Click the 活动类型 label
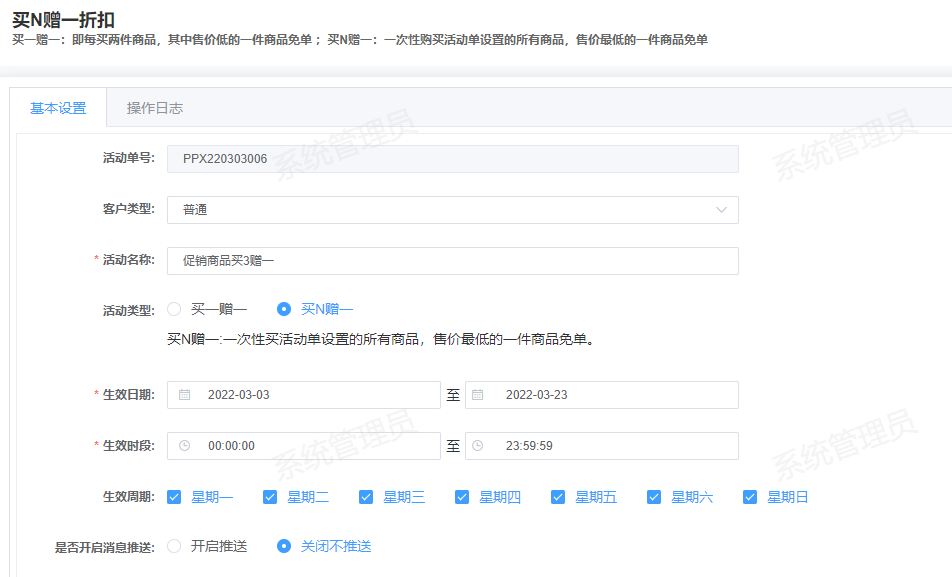 coord(129,310)
